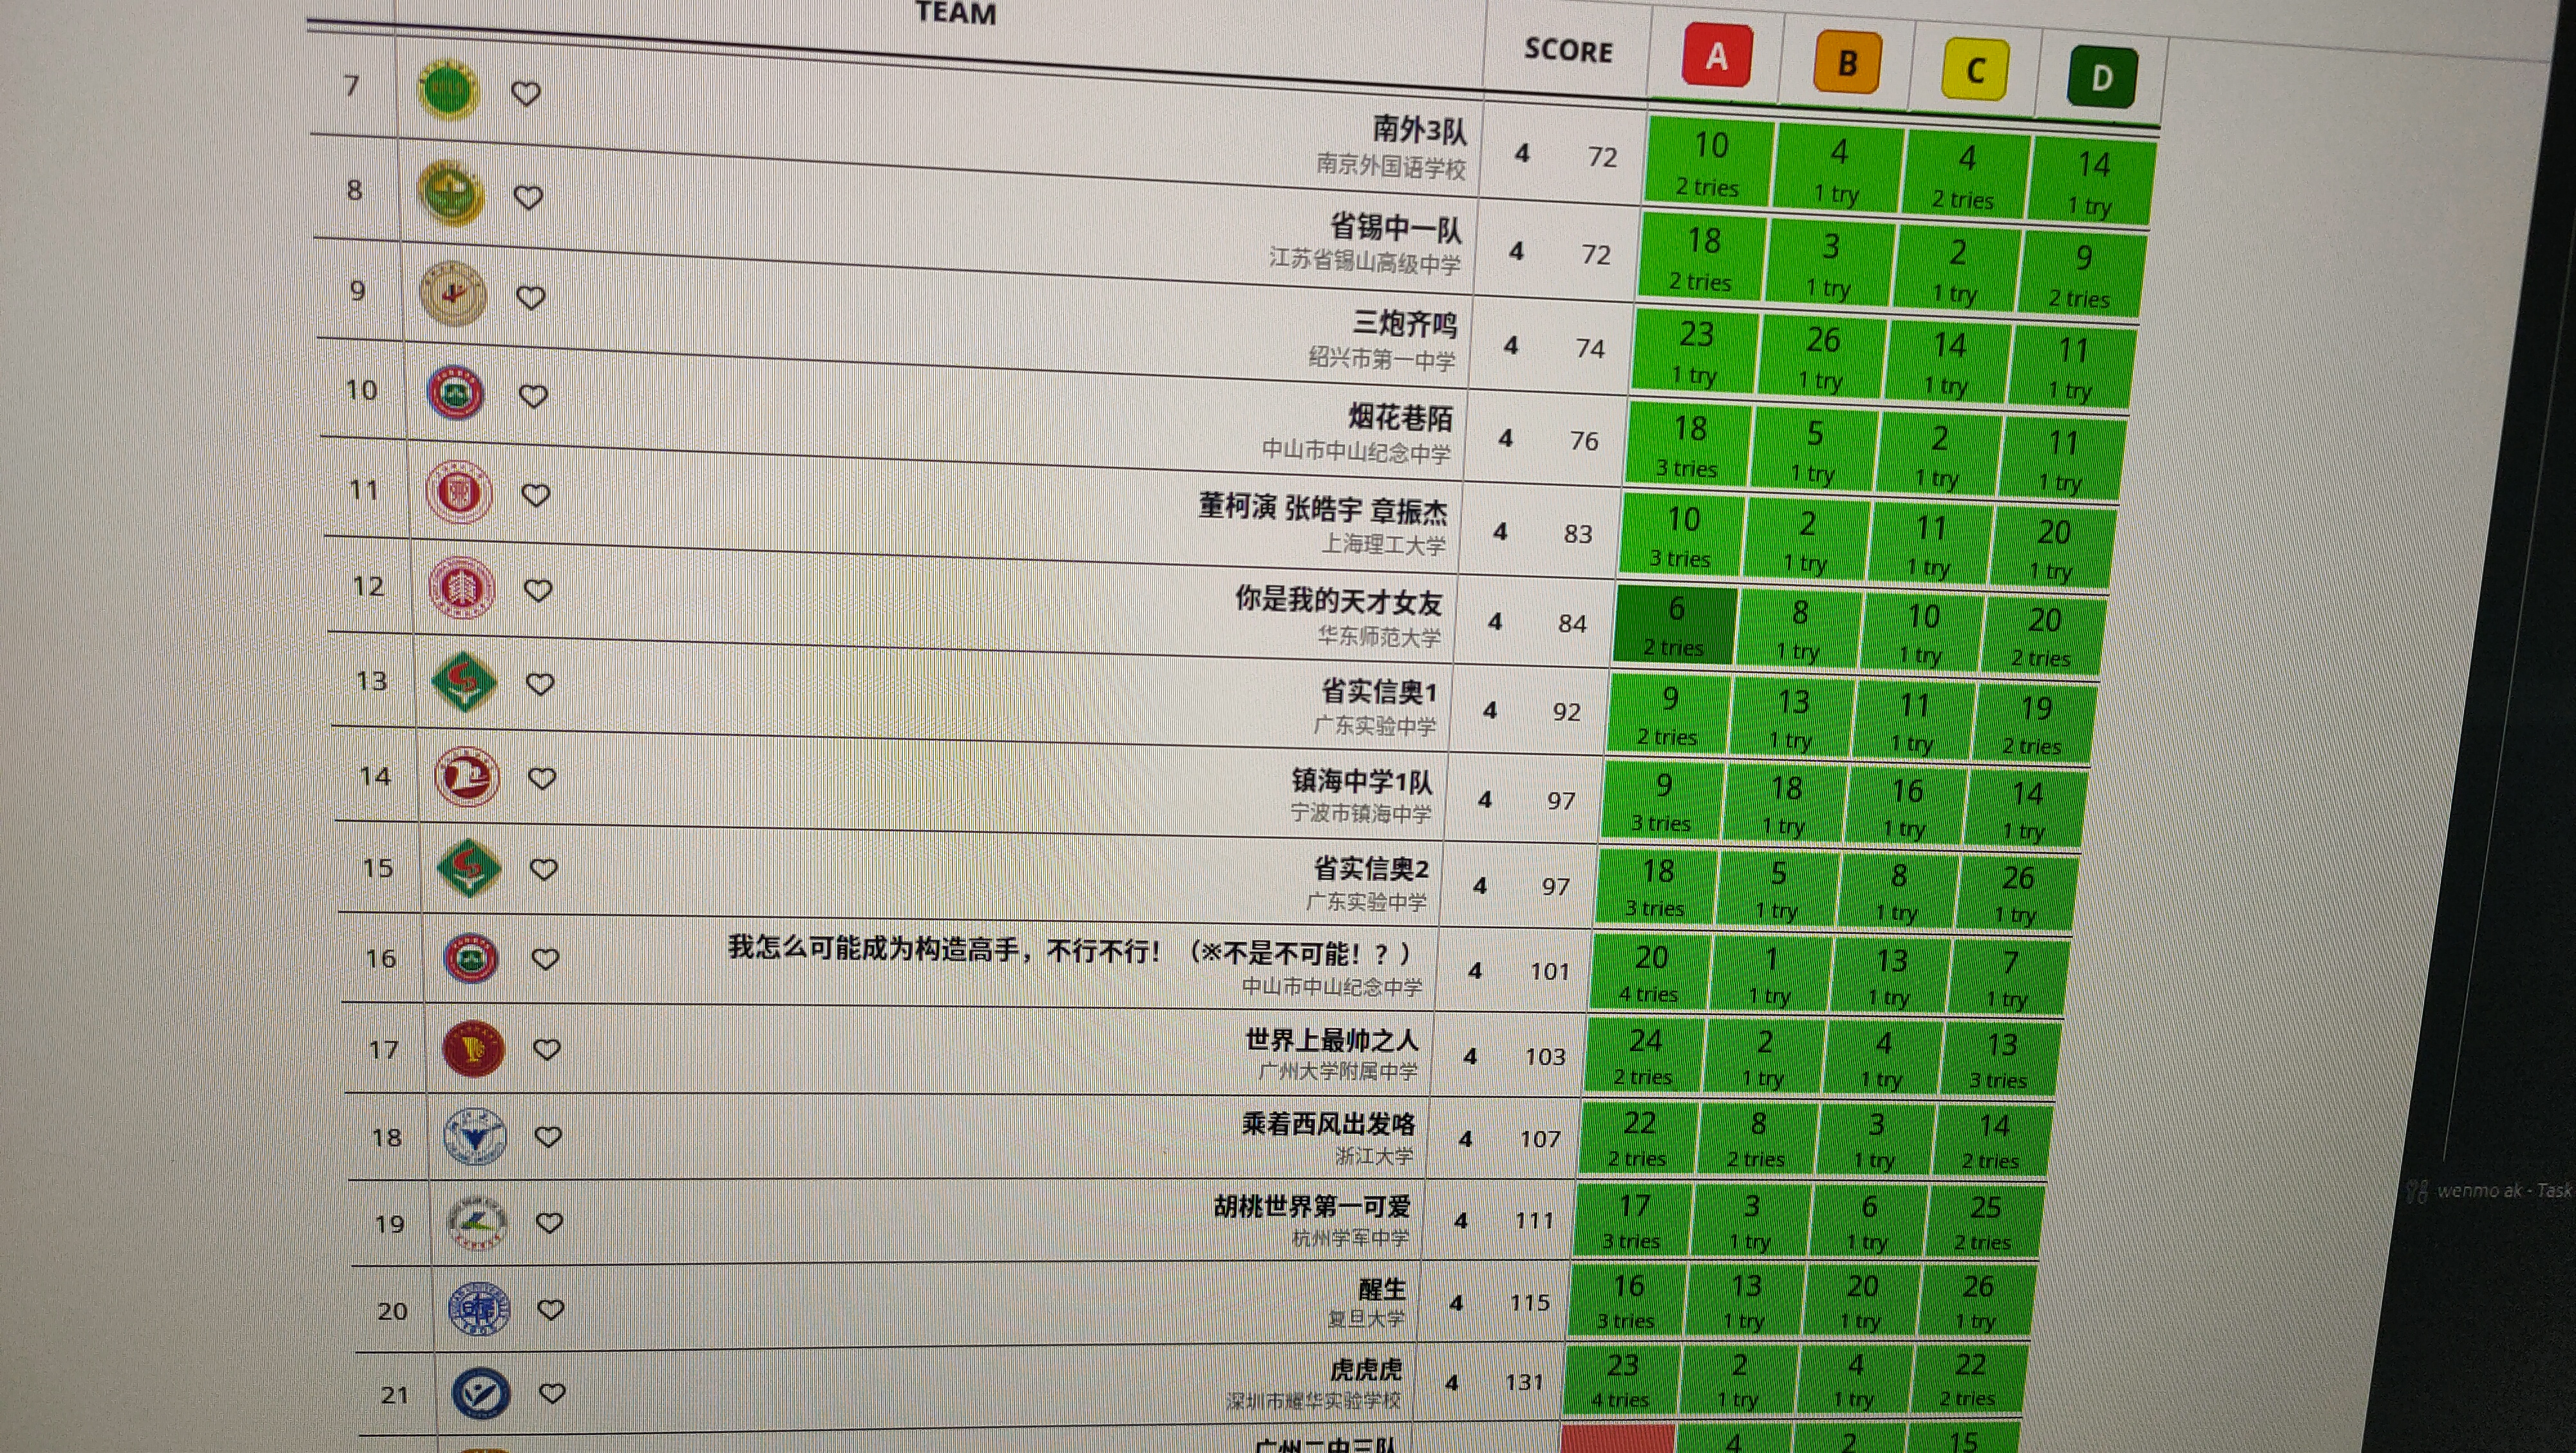The height and width of the screenshot is (1453, 2576).
Task: Toggle the heart for rank 8
Action: pyautogui.click(x=528, y=197)
